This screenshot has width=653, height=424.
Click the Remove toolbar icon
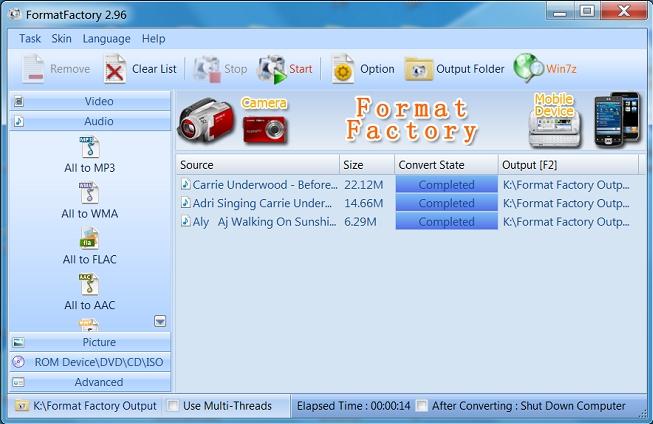coord(33,69)
